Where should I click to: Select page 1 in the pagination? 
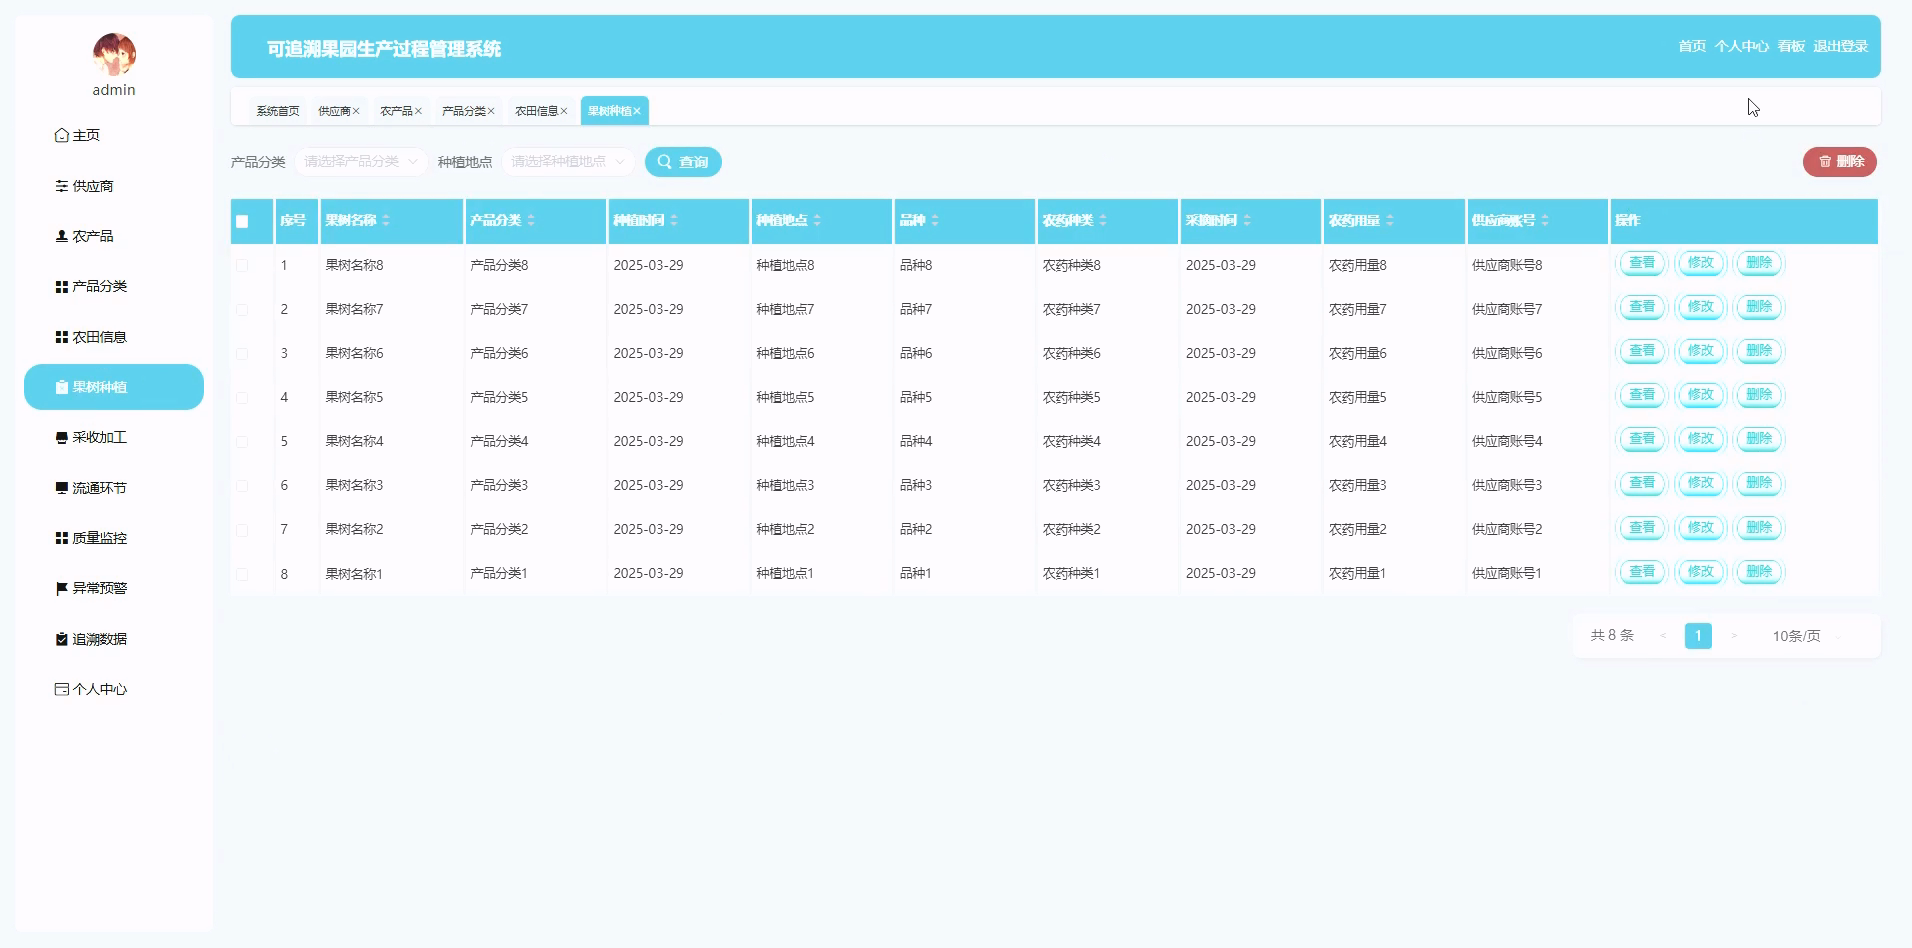(x=1698, y=636)
